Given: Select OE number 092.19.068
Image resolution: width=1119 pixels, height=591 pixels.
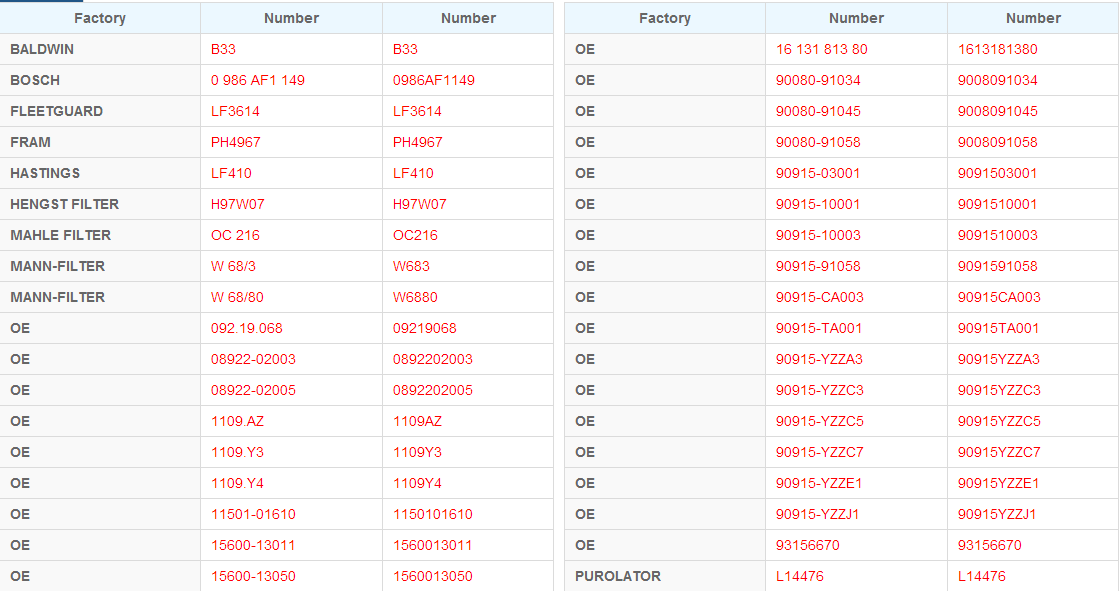Looking at the screenshot, I should 246,328.
